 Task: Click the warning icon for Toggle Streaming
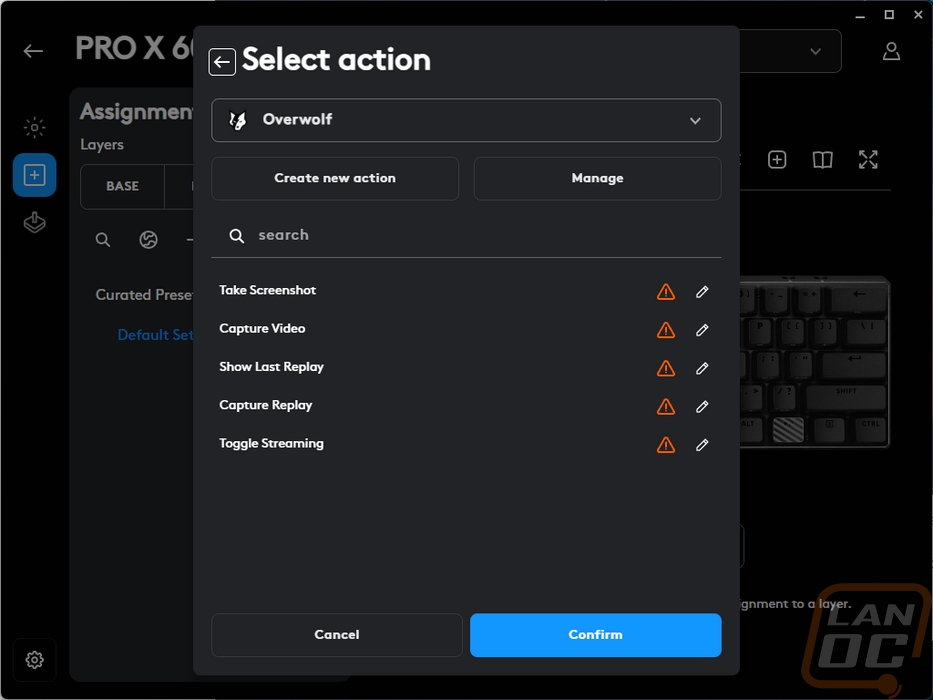coord(666,445)
